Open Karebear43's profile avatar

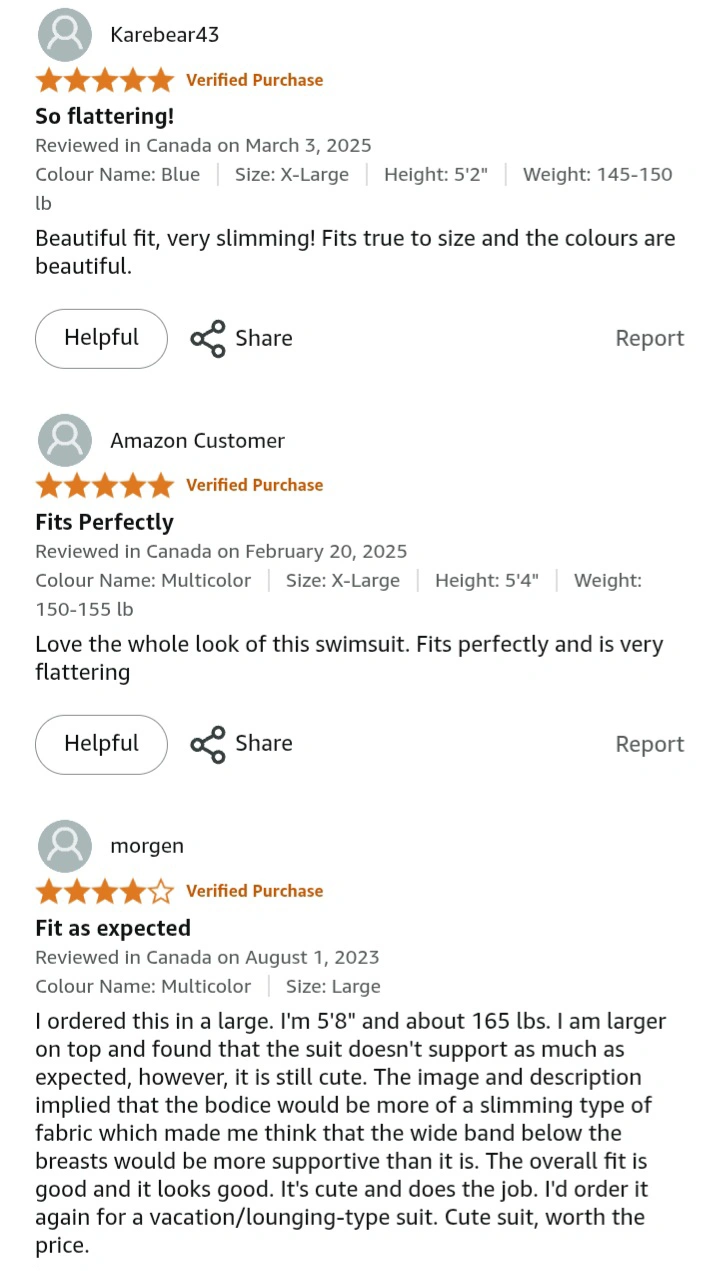tap(64, 35)
